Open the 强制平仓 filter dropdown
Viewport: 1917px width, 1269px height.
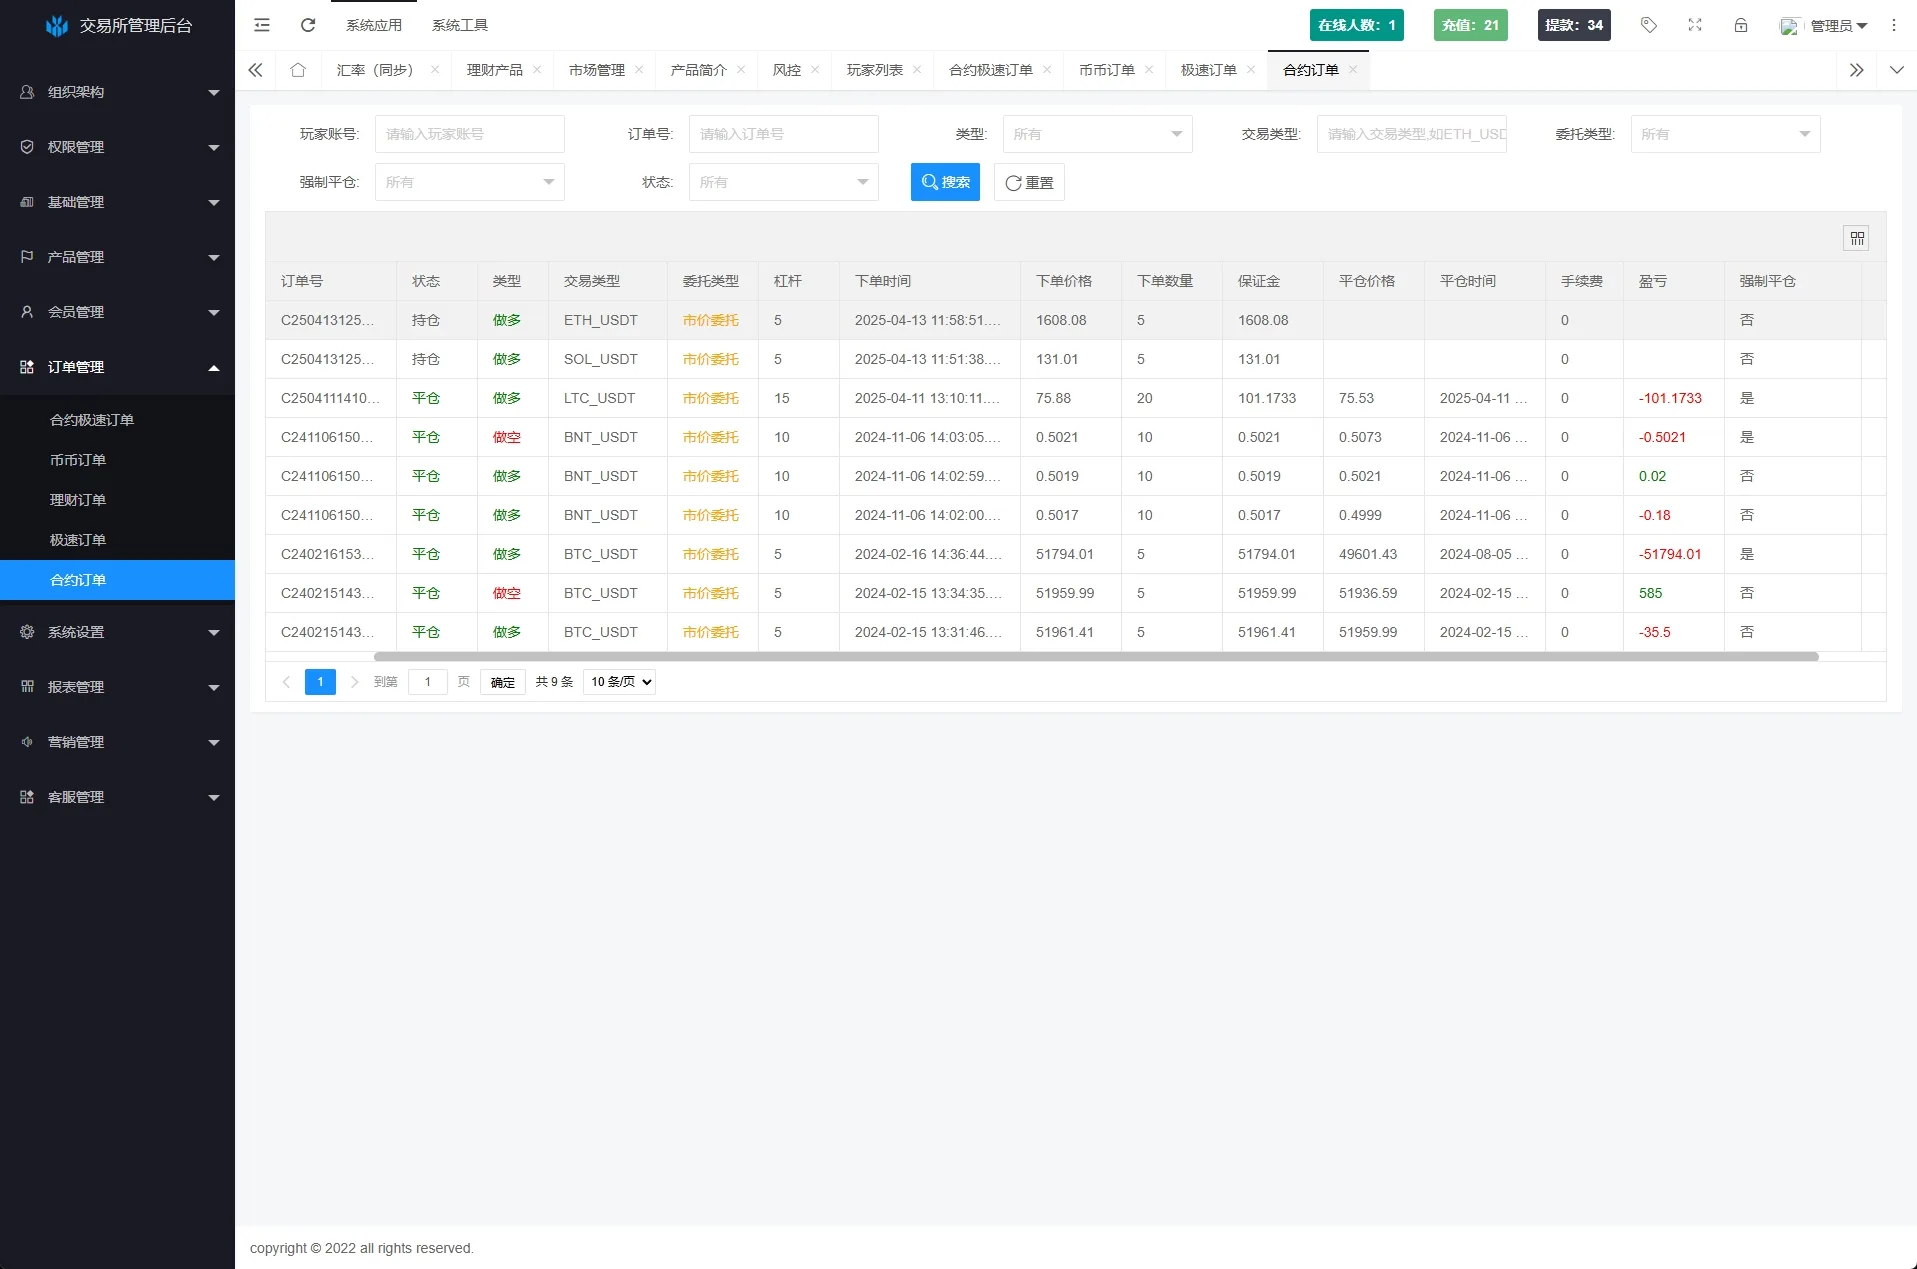[469, 182]
